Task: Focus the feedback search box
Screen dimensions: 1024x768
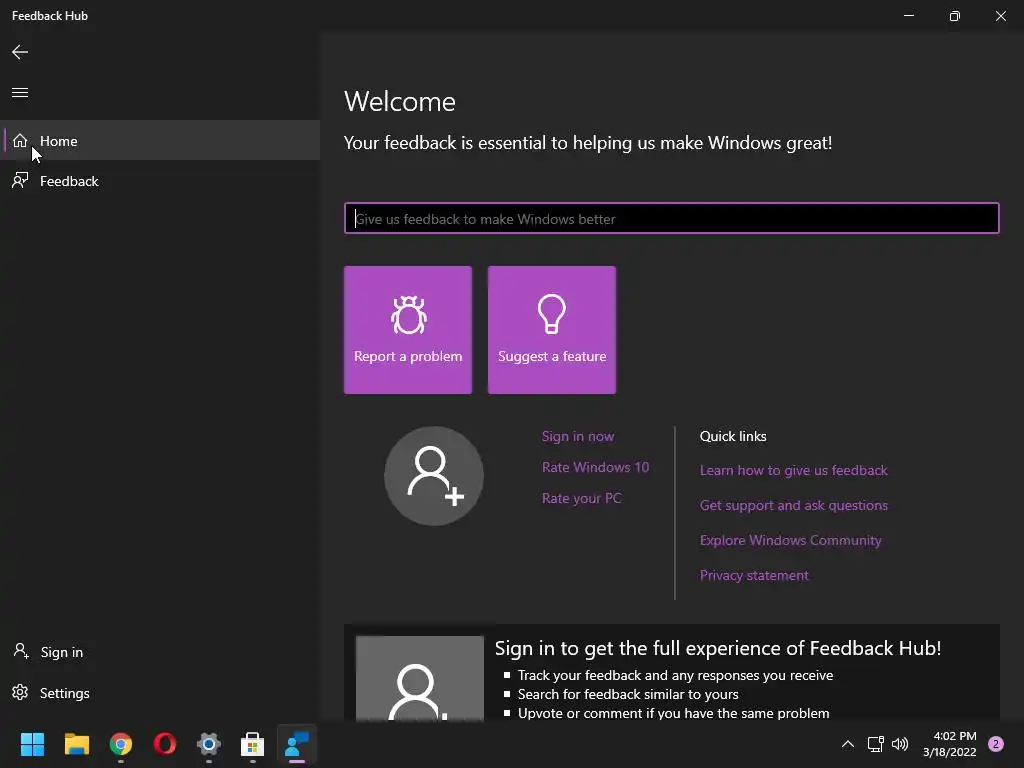Action: (671, 218)
